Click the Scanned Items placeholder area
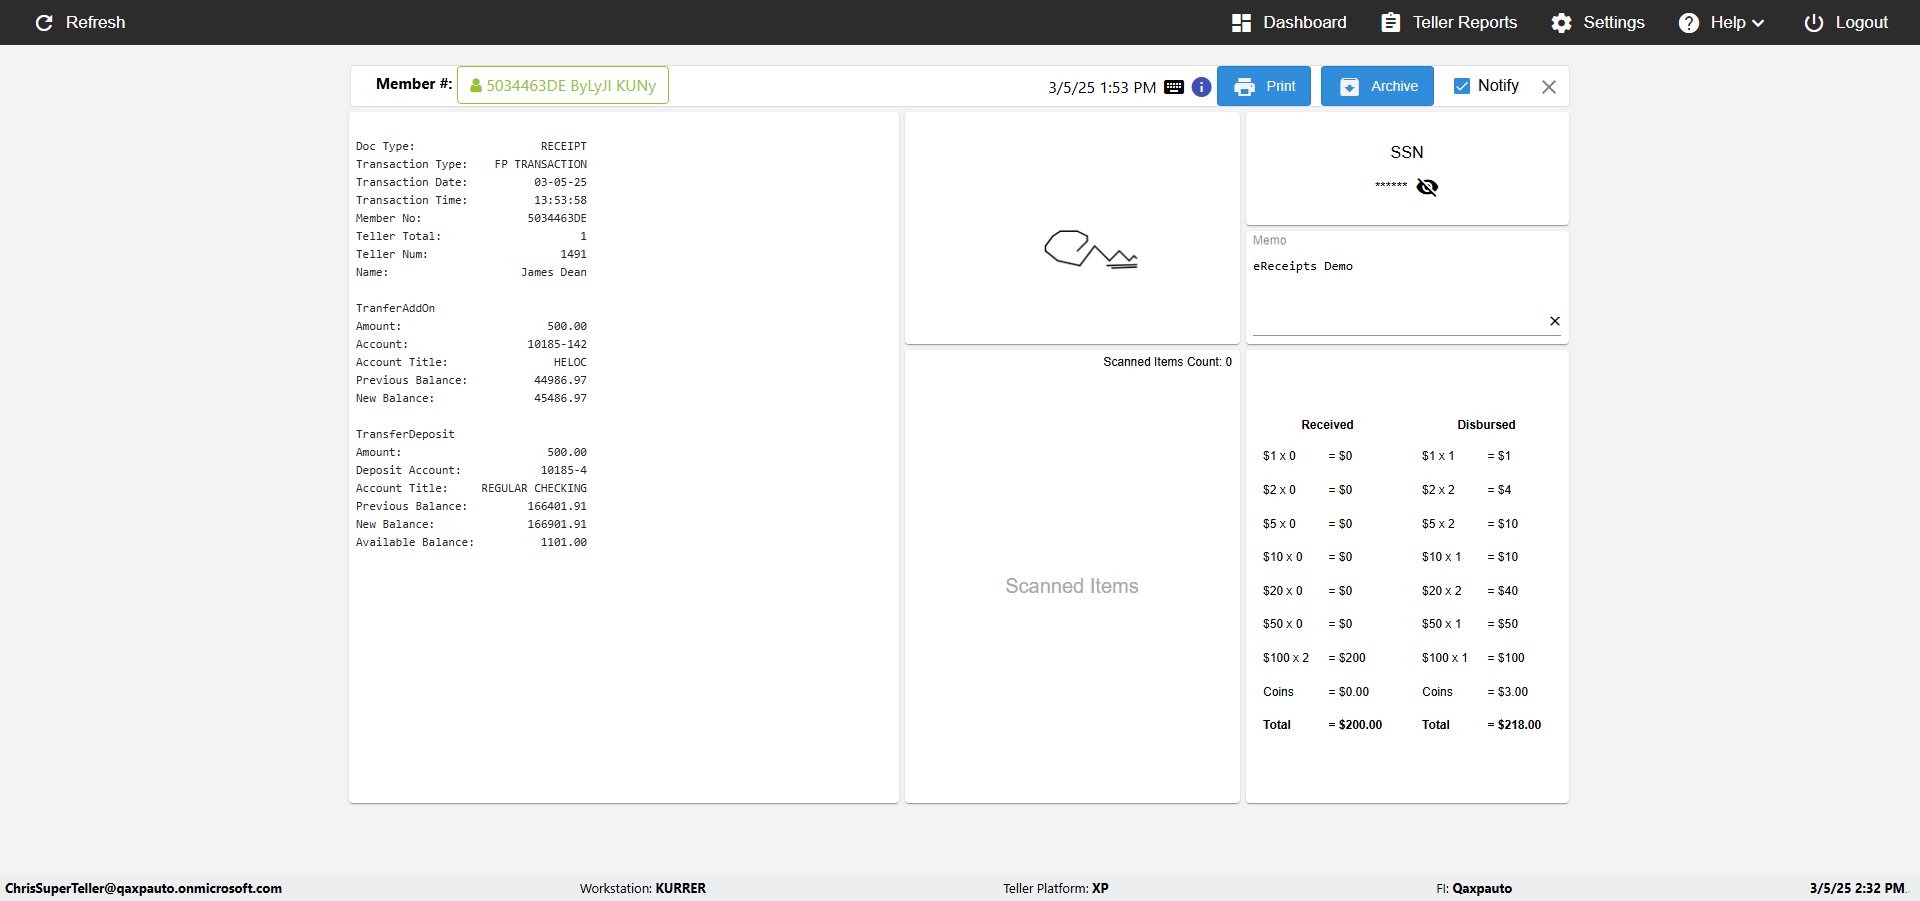The image size is (1920, 901). pyautogui.click(x=1072, y=586)
